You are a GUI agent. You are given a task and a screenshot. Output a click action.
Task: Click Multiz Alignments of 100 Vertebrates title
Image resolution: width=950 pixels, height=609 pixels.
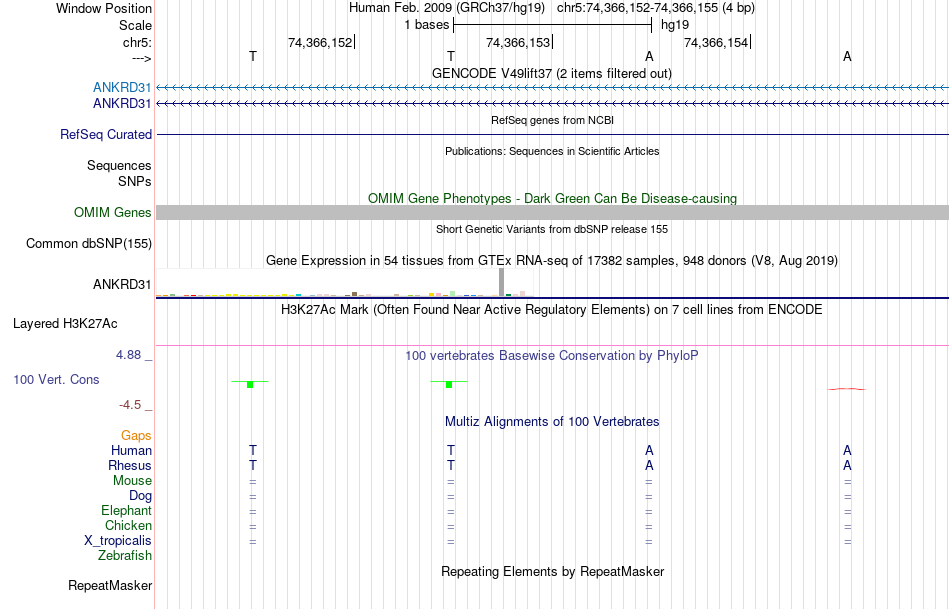(x=552, y=421)
